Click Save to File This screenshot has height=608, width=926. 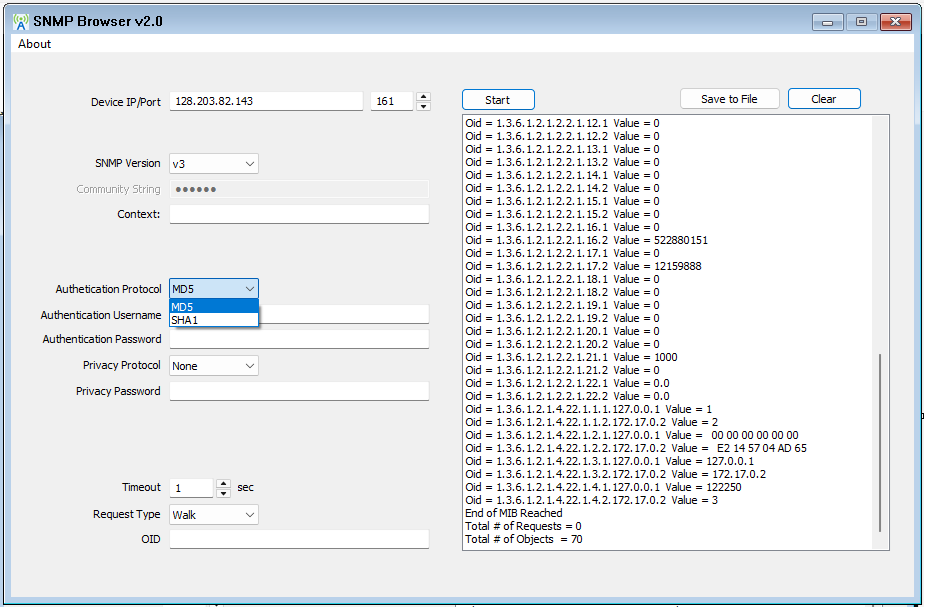point(729,98)
